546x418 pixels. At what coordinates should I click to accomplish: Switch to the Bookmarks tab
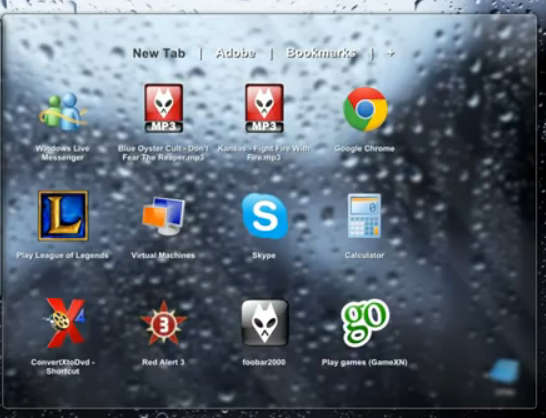click(321, 53)
